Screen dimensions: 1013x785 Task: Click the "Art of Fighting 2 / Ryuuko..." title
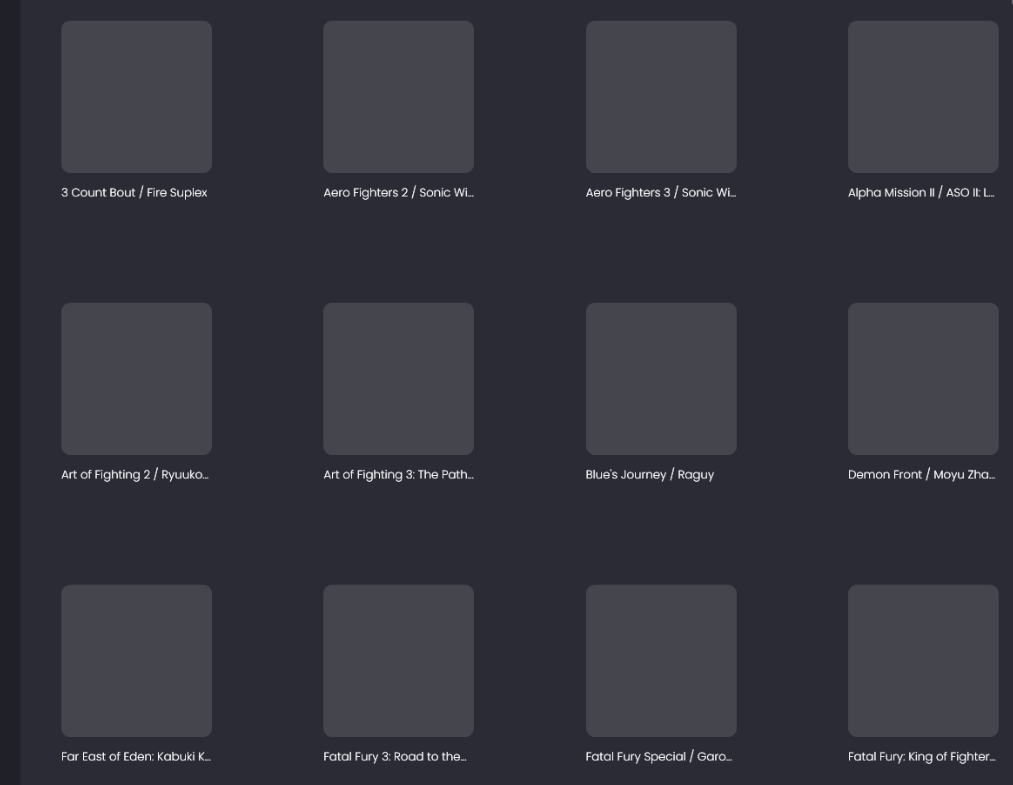135,475
